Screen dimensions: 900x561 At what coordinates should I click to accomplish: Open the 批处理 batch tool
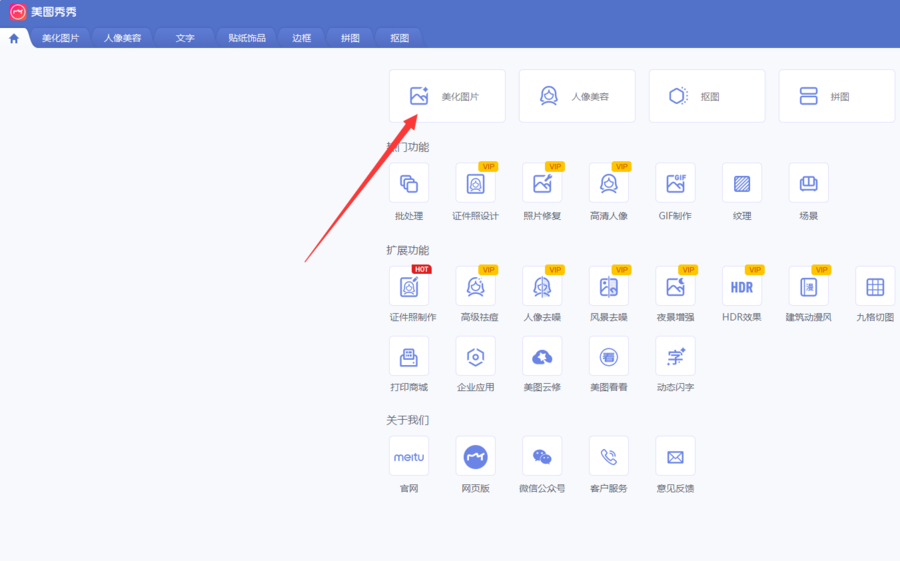[409, 183]
